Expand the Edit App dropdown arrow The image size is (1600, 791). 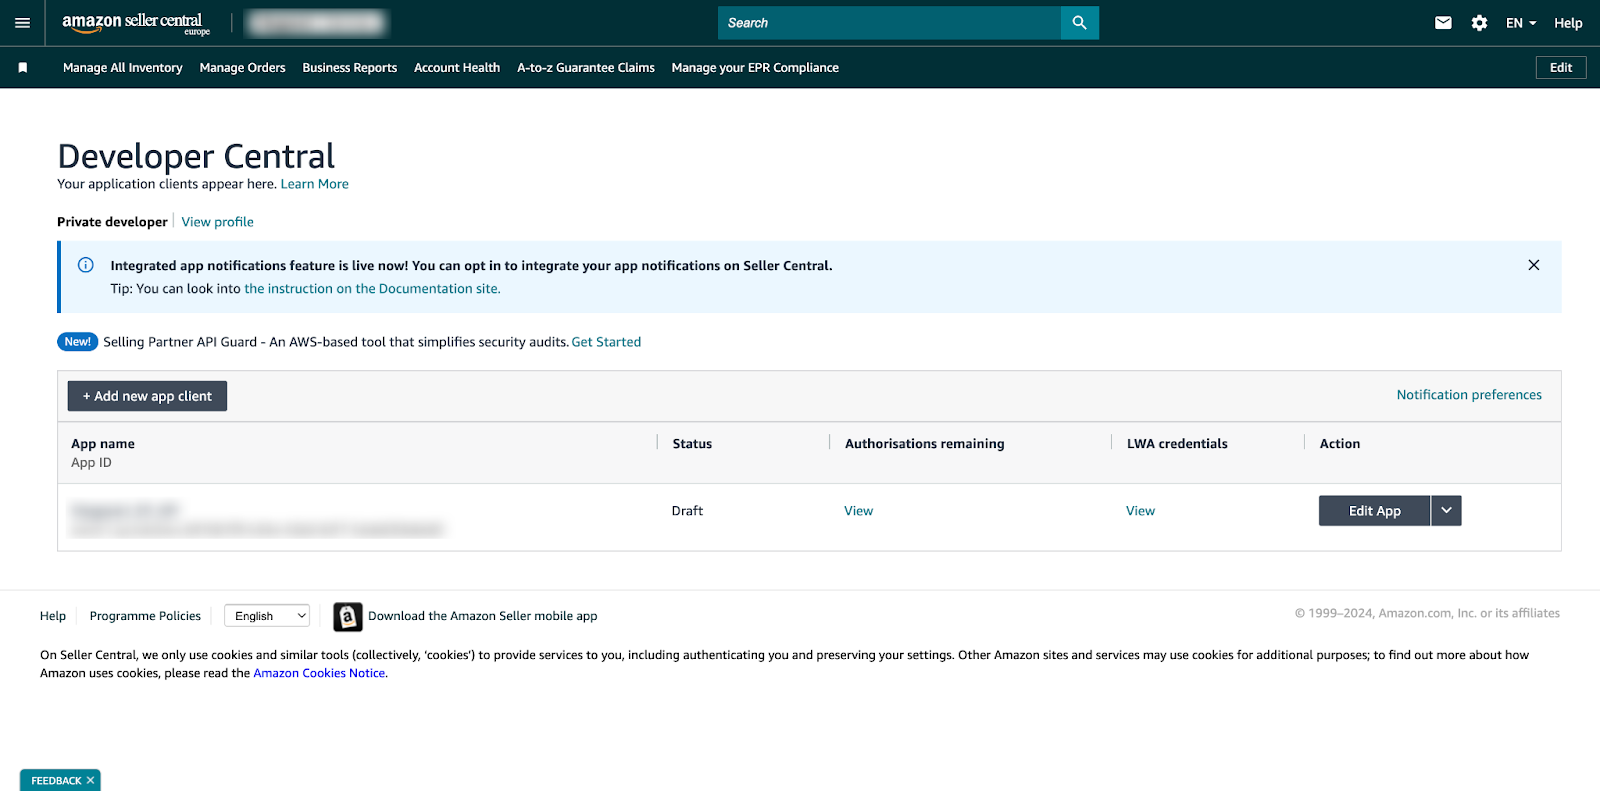1446,511
